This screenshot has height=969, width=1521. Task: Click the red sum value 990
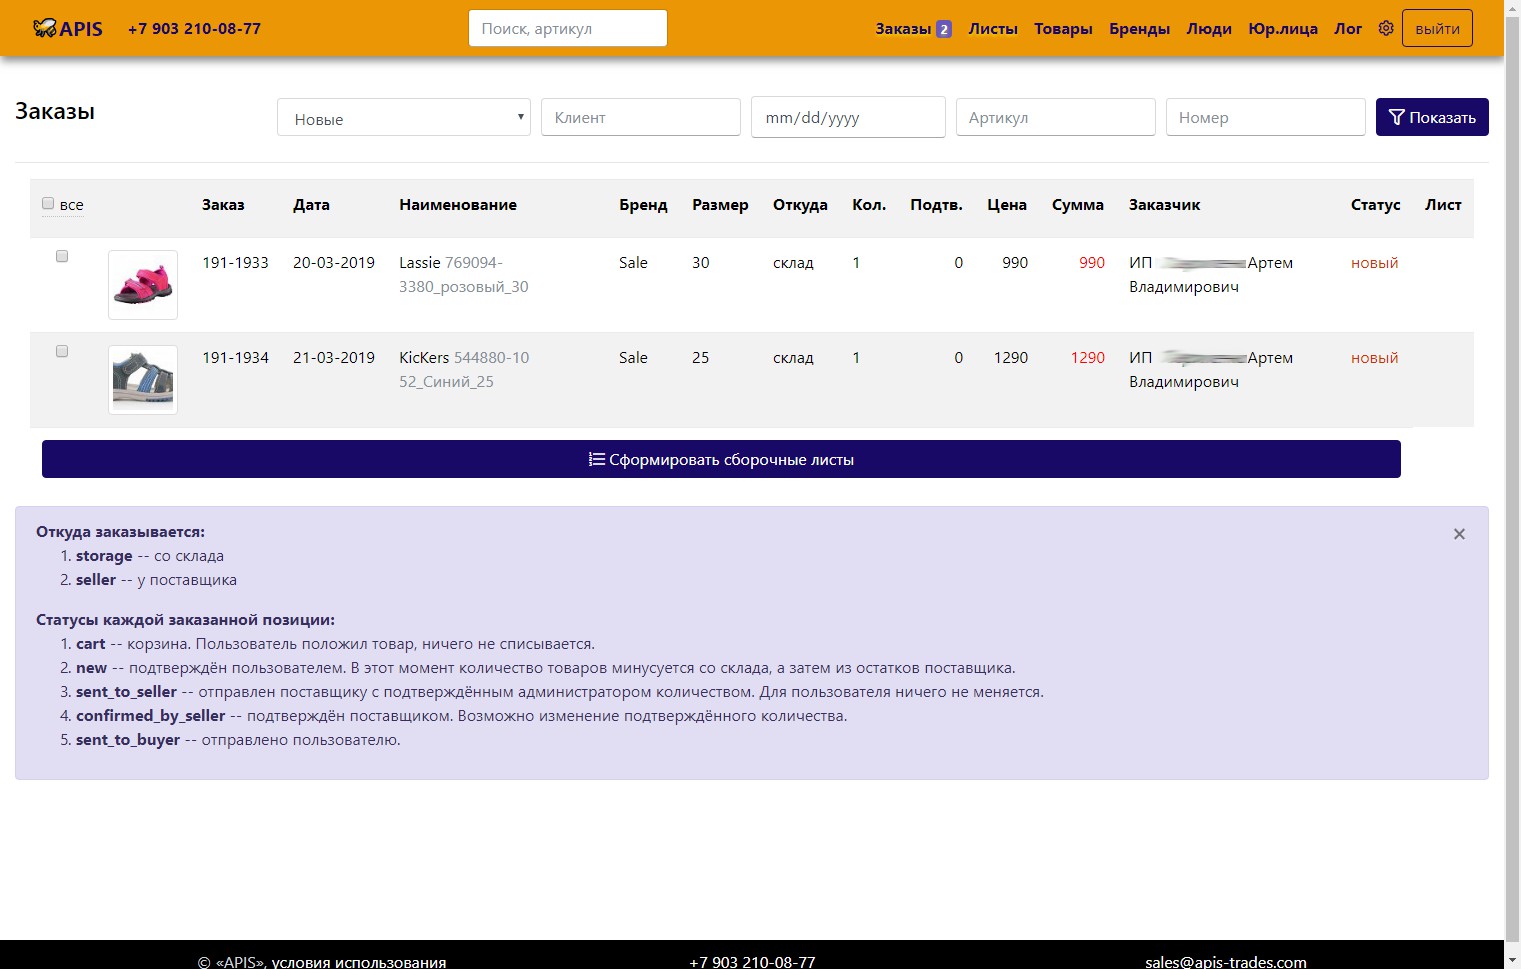point(1092,263)
